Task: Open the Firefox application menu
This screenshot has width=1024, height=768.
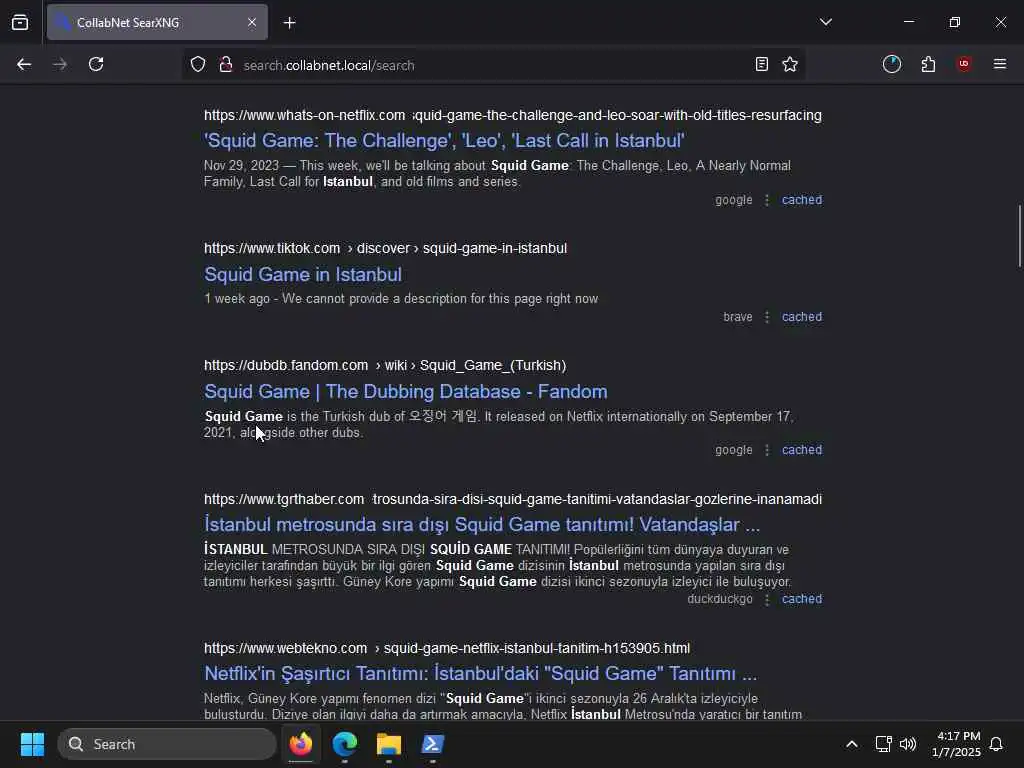Action: (1000, 65)
